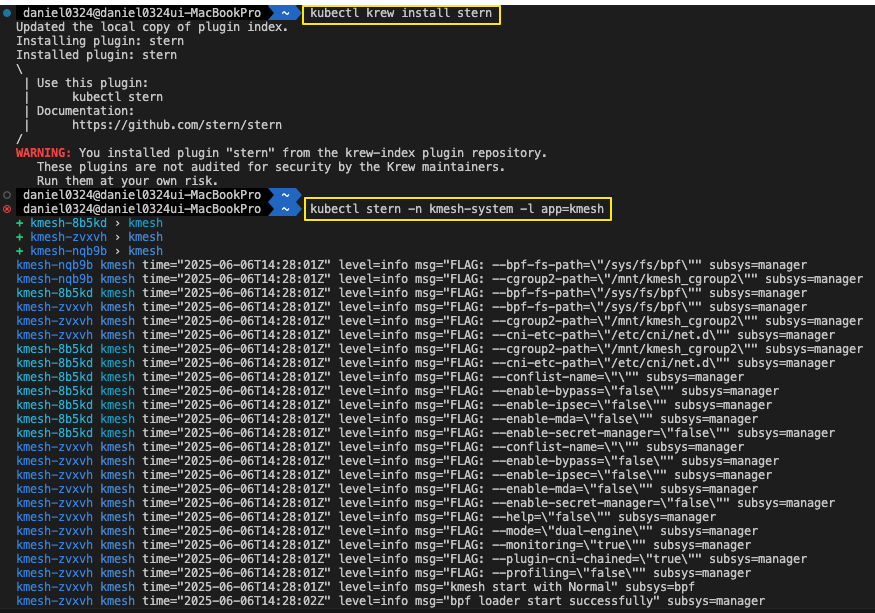This screenshot has height=613, width=875.
Task: Click the 'Documentation:' label
Action: pos(85,111)
